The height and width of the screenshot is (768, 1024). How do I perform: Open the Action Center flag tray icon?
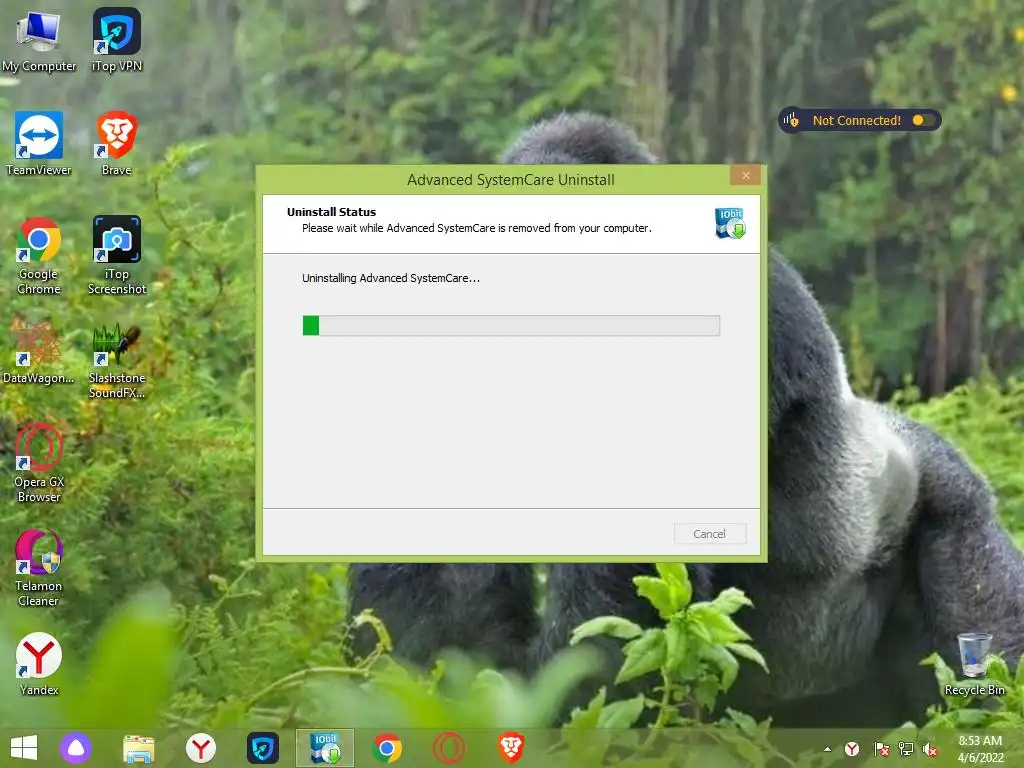click(881, 749)
